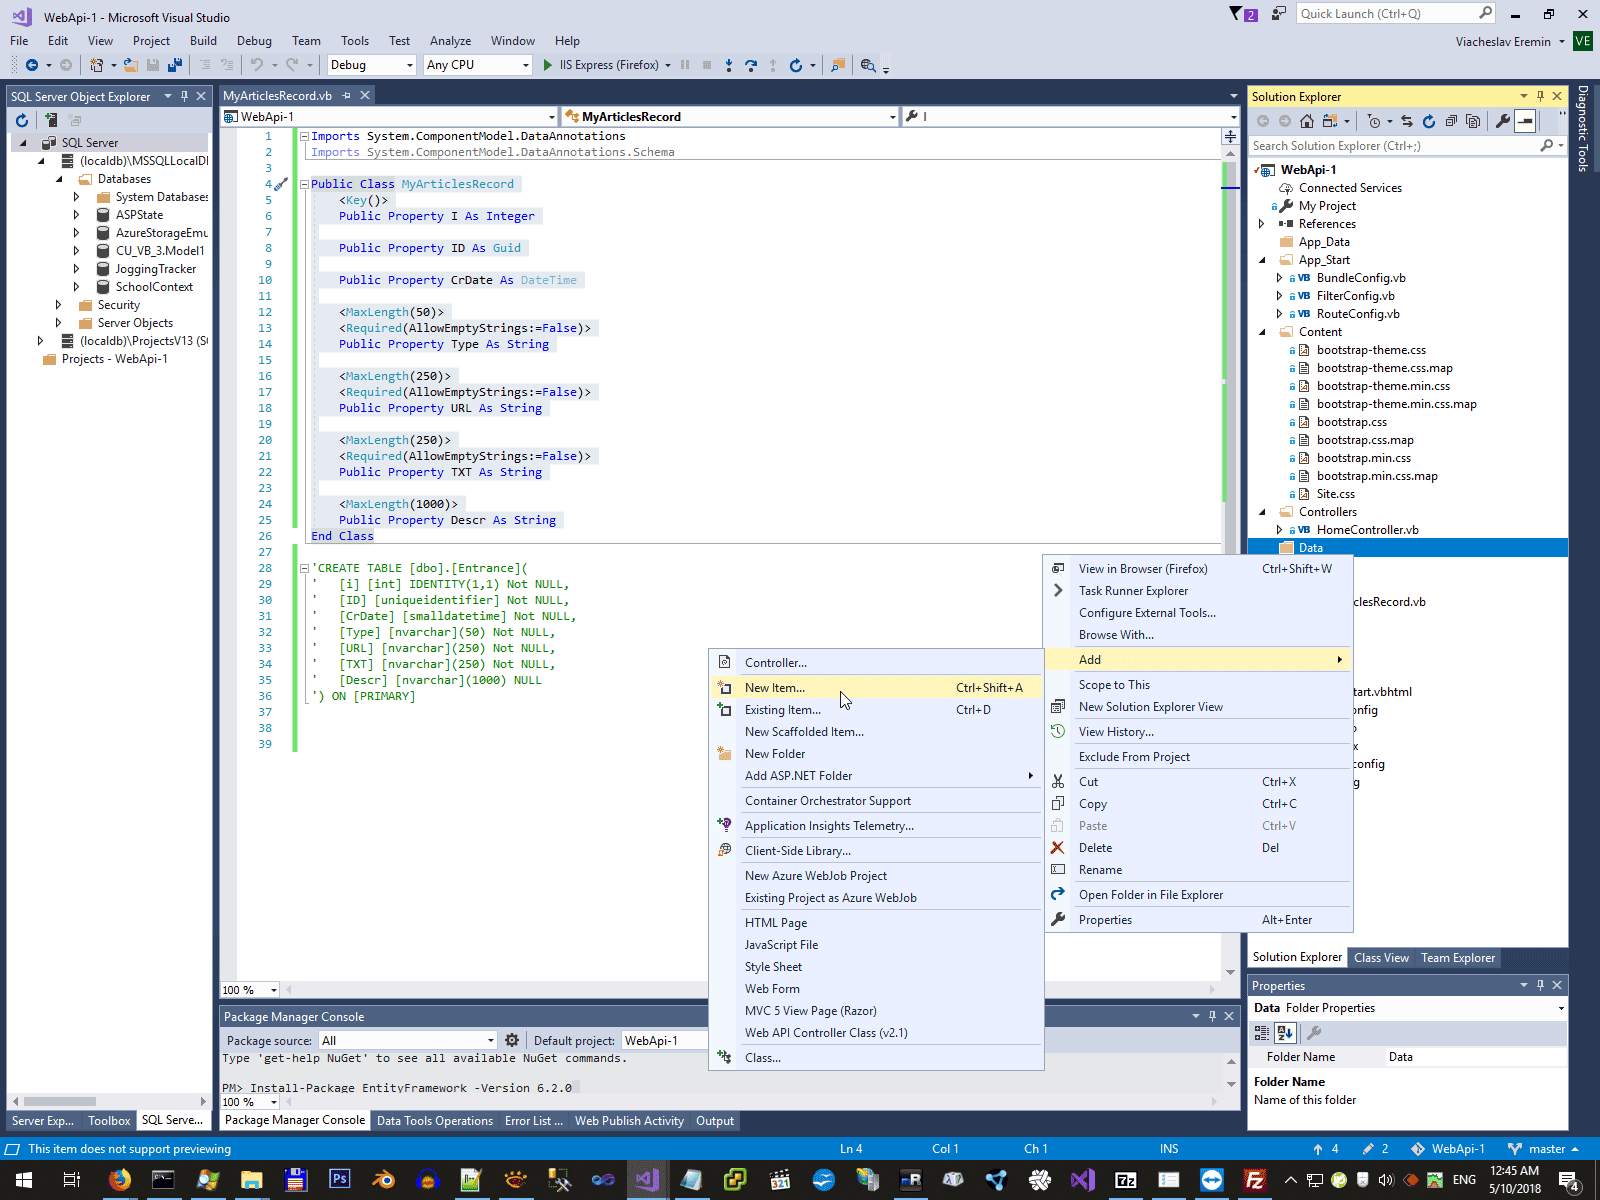The height and width of the screenshot is (1200, 1600).
Task: Switch to the Error List tab
Action: (533, 1121)
